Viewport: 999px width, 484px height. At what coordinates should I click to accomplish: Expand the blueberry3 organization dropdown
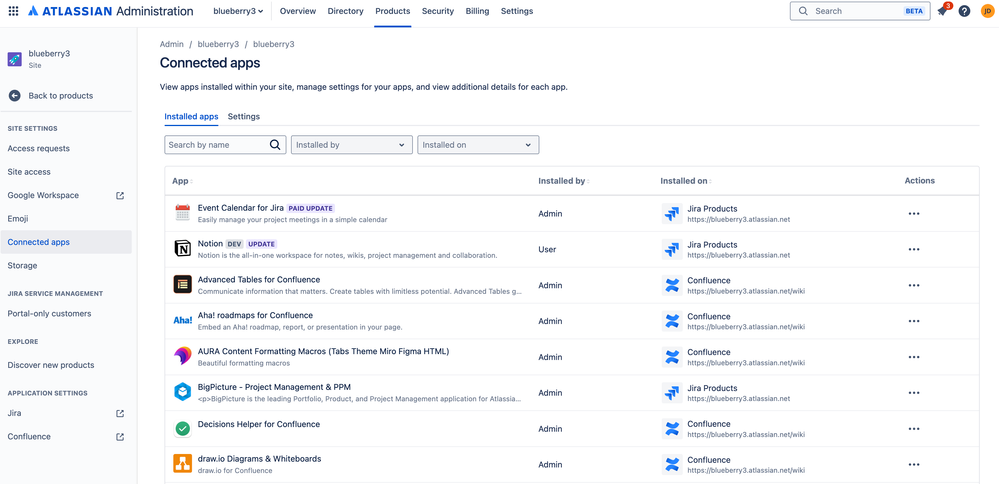tap(238, 11)
